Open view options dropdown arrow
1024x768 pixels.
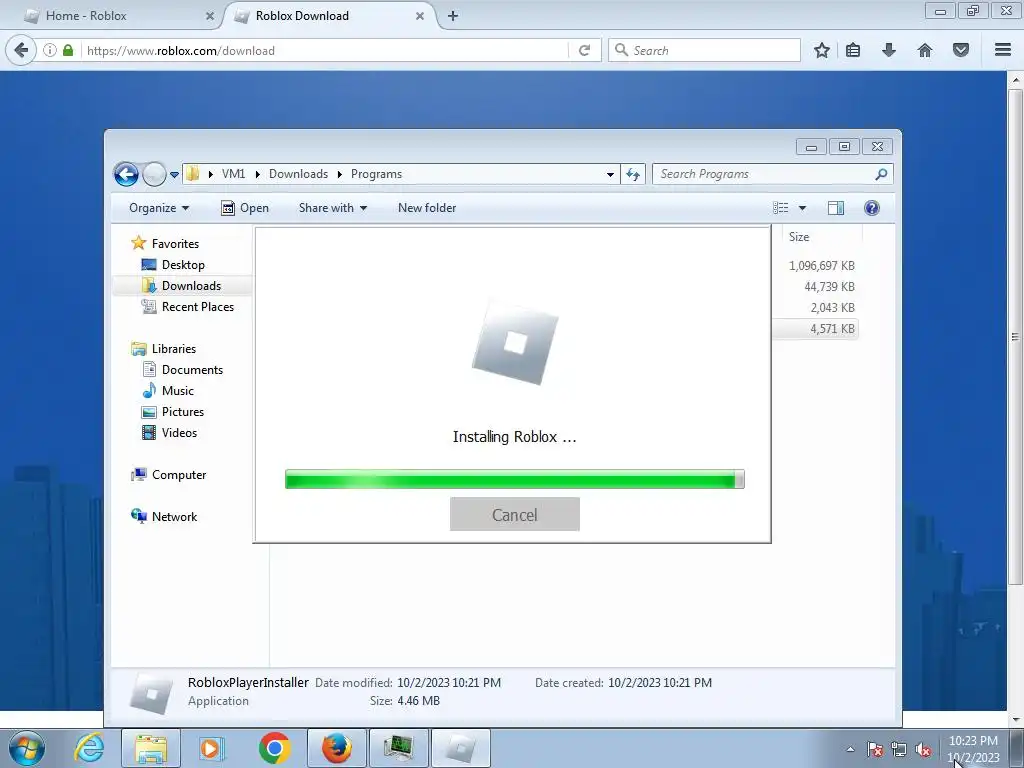coord(803,208)
